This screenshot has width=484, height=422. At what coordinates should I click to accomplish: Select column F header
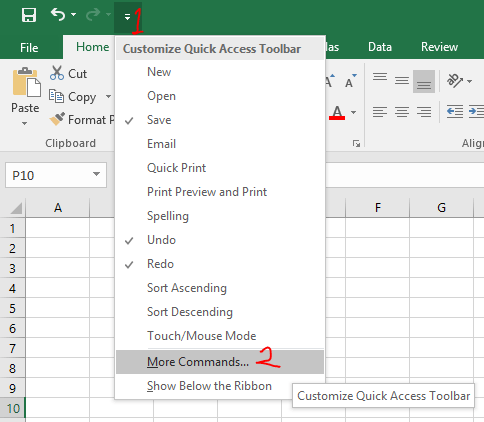(x=378, y=208)
